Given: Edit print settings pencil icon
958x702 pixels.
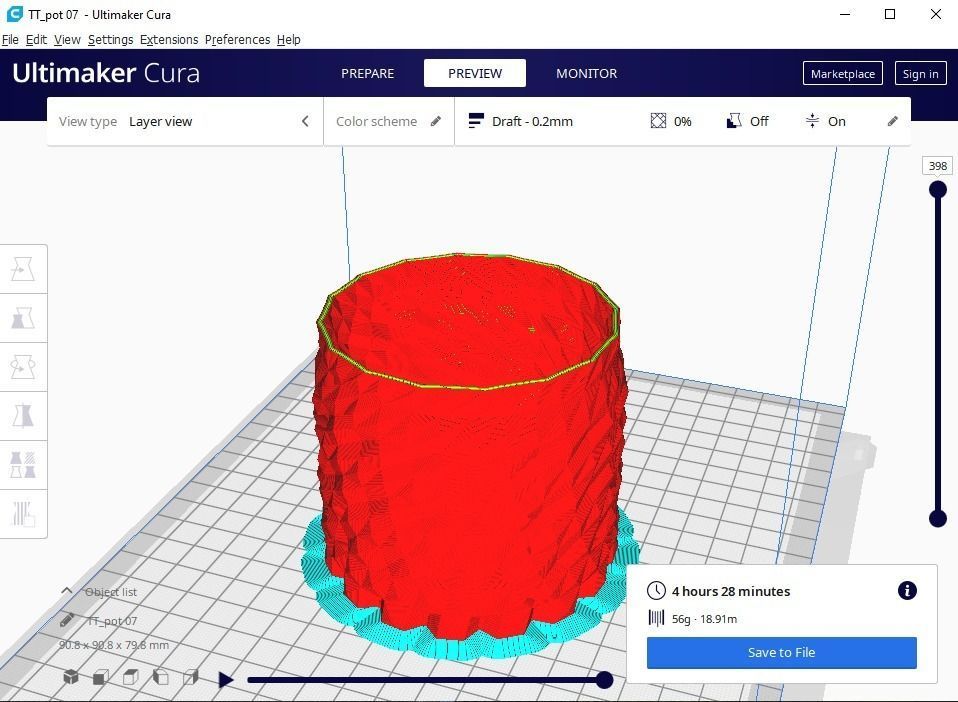Looking at the screenshot, I should (x=893, y=121).
